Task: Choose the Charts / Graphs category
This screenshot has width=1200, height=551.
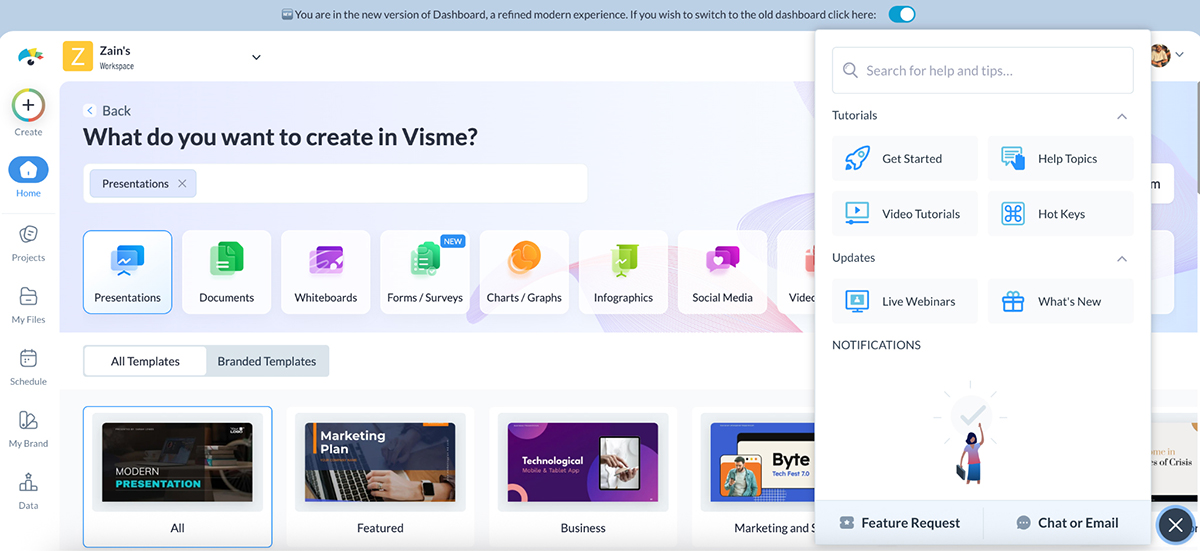Action: click(x=524, y=271)
